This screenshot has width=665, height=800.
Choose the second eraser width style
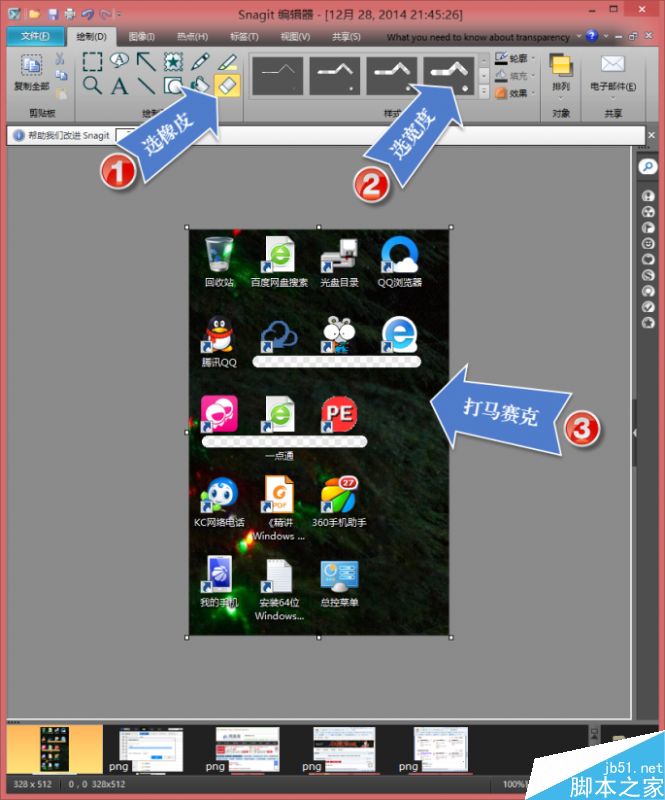335,76
